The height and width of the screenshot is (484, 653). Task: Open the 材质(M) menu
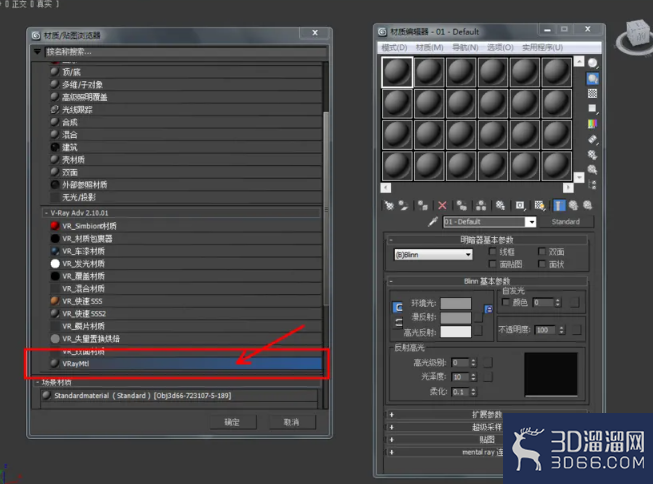pos(429,47)
